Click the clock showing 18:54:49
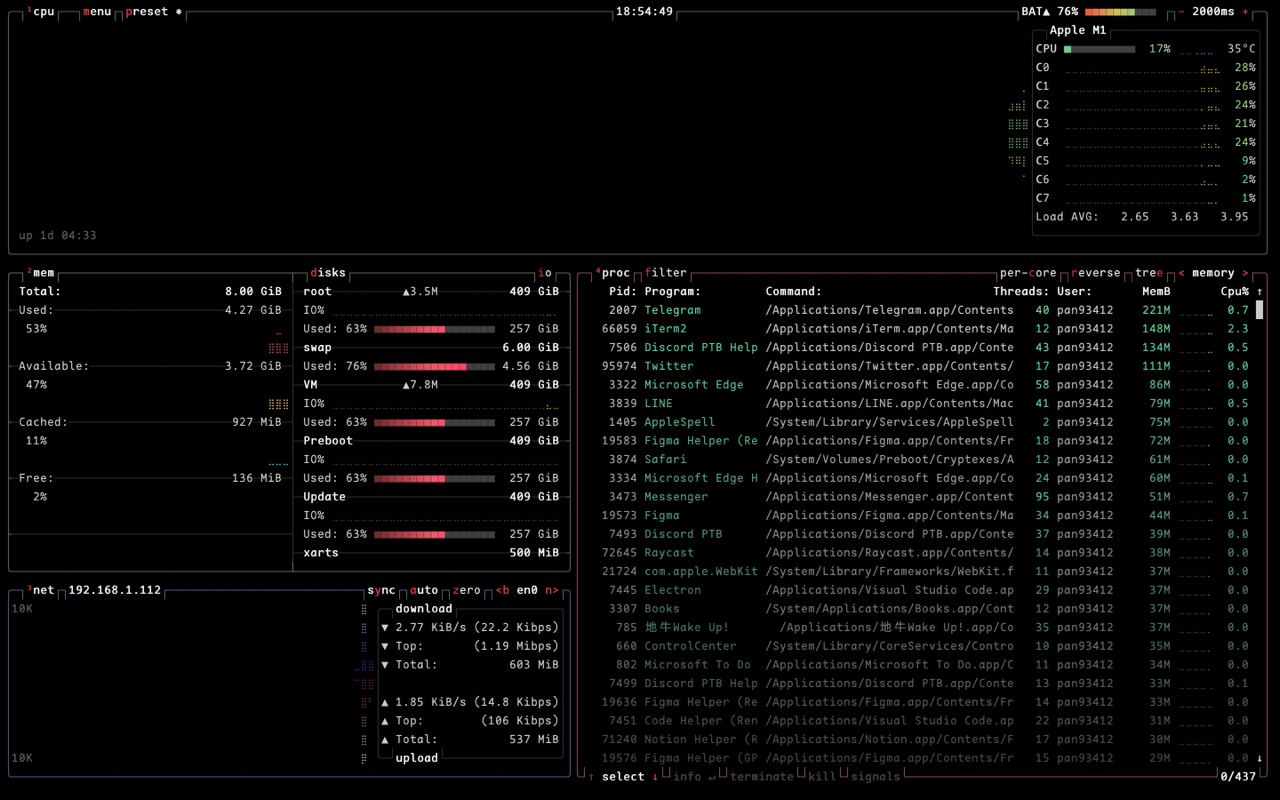The image size is (1280, 800). 644,12
